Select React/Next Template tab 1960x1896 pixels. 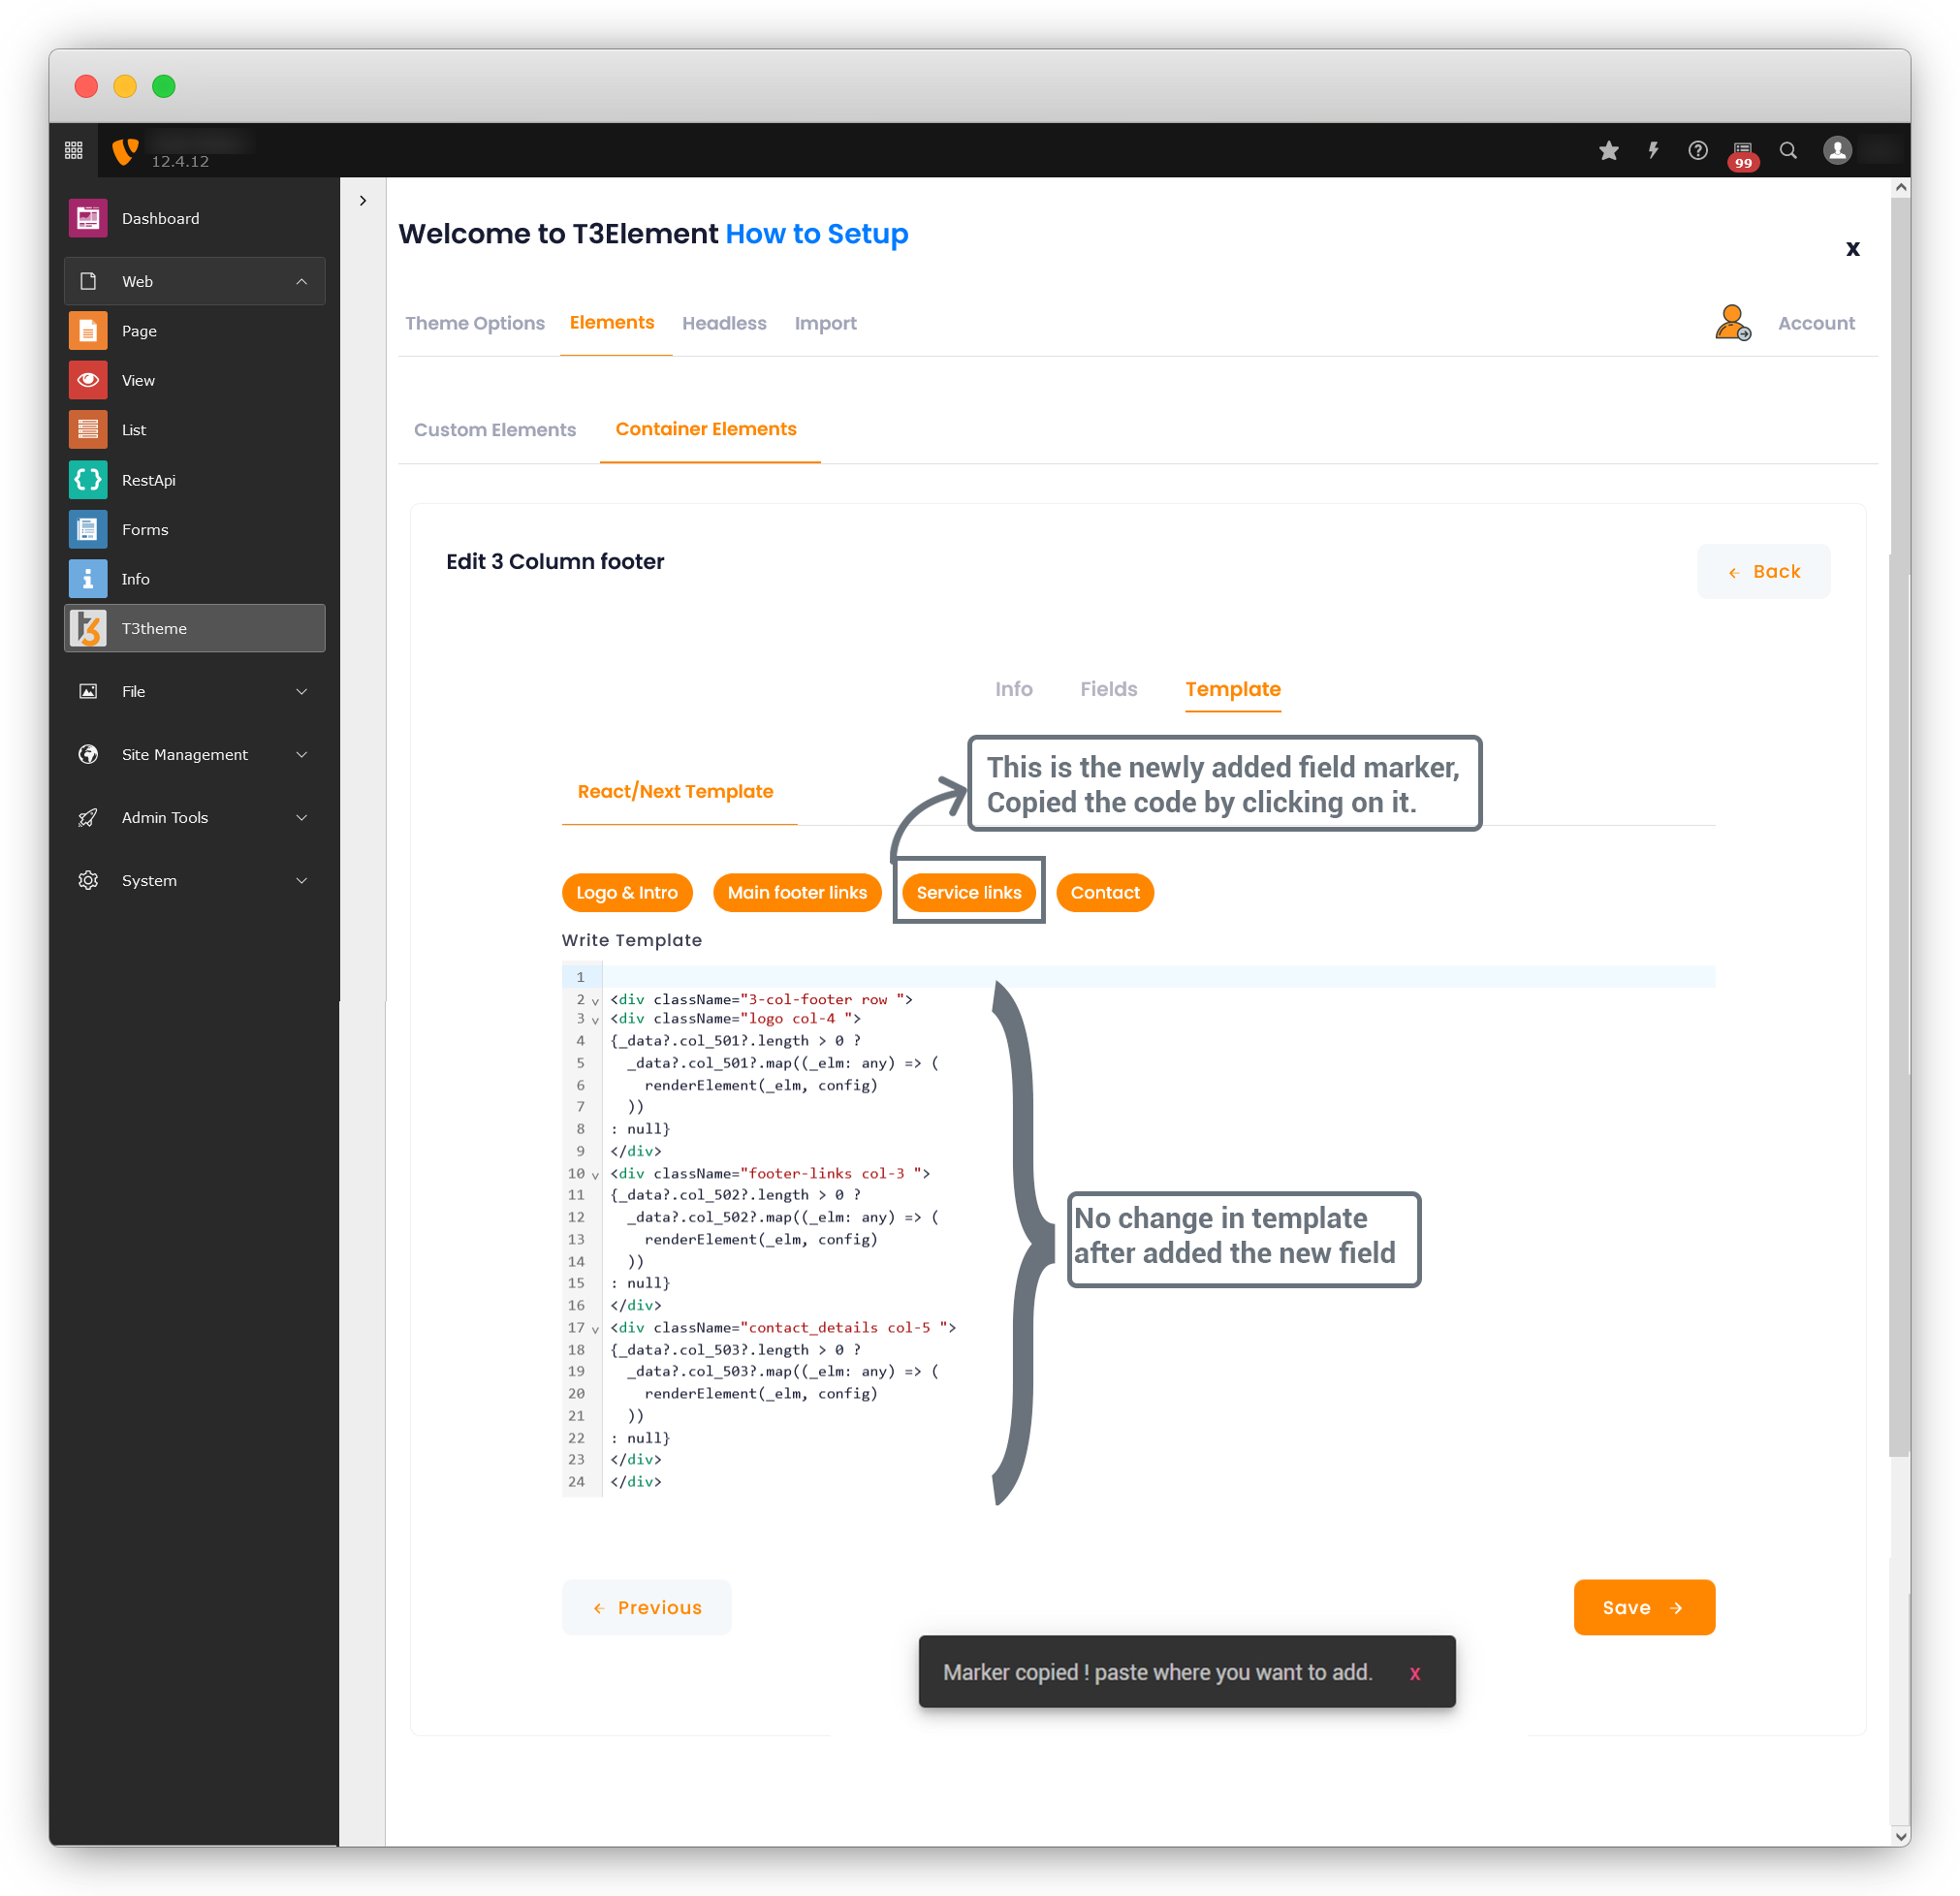(x=675, y=791)
